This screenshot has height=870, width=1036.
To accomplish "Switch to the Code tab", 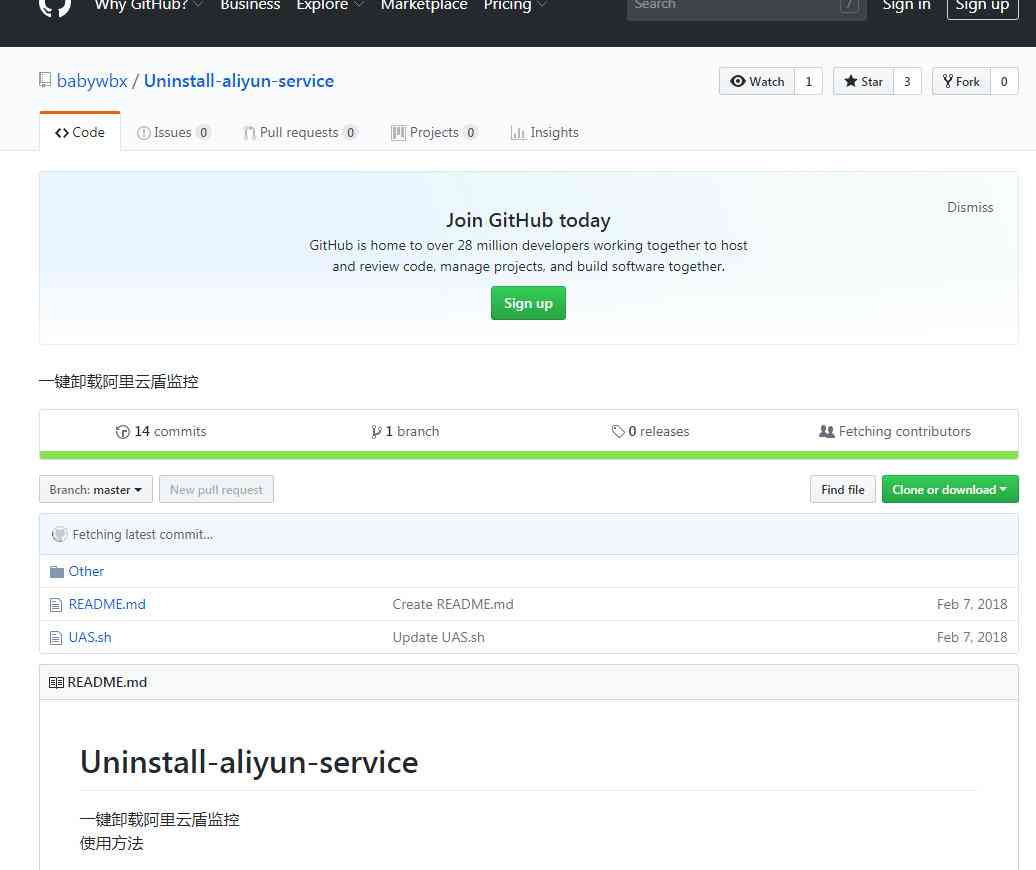I will point(80,132).
